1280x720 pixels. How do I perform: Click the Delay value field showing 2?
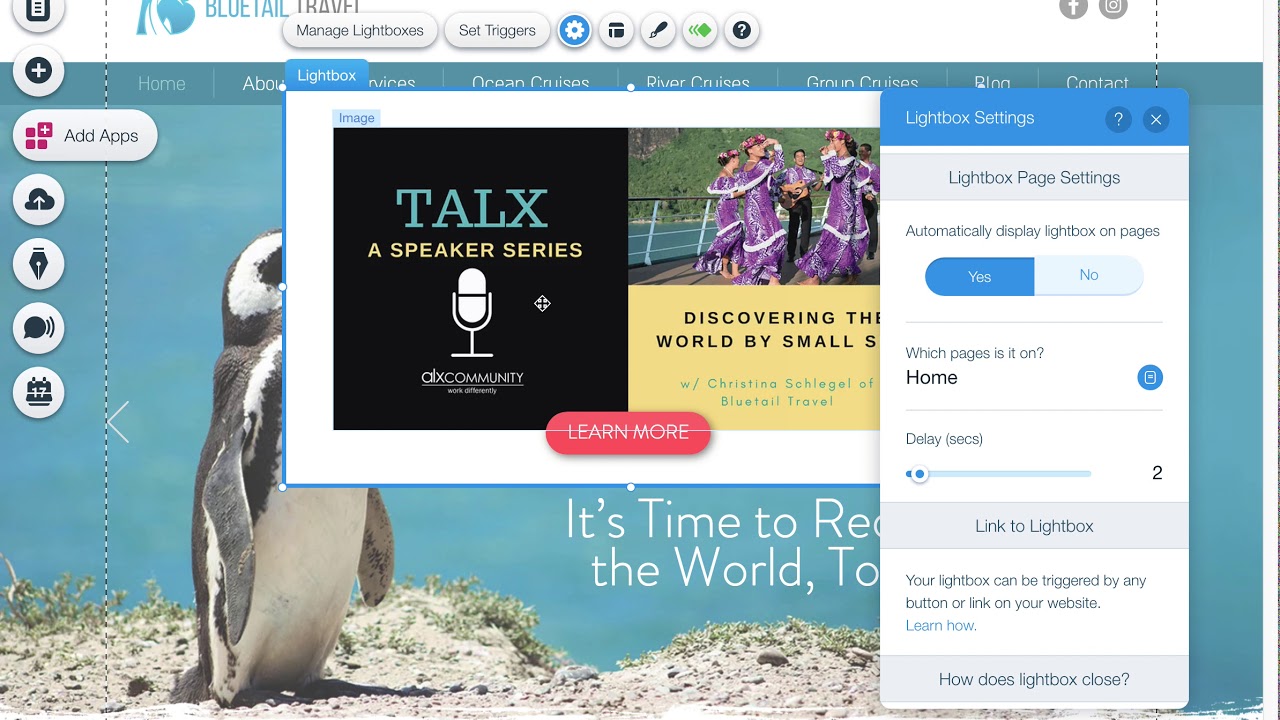tap(1157, 473)
